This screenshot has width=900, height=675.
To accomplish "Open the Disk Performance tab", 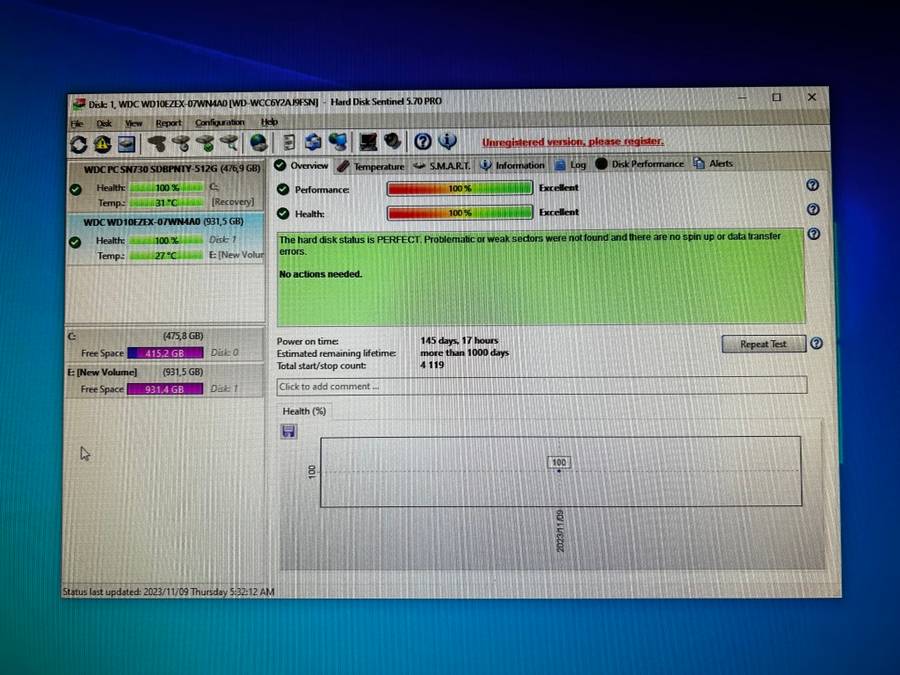I will tap(640, 164).
